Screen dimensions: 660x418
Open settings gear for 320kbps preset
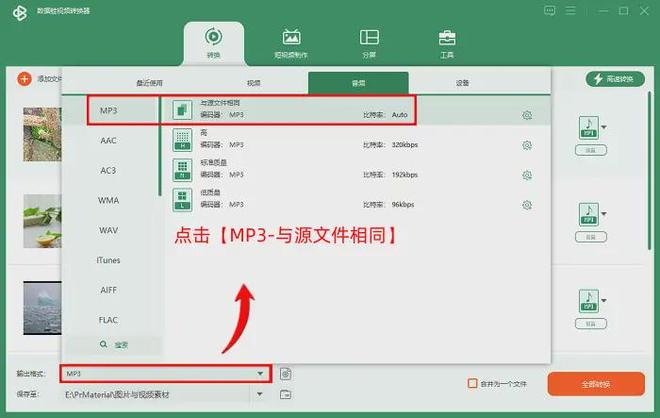point(527,145)
